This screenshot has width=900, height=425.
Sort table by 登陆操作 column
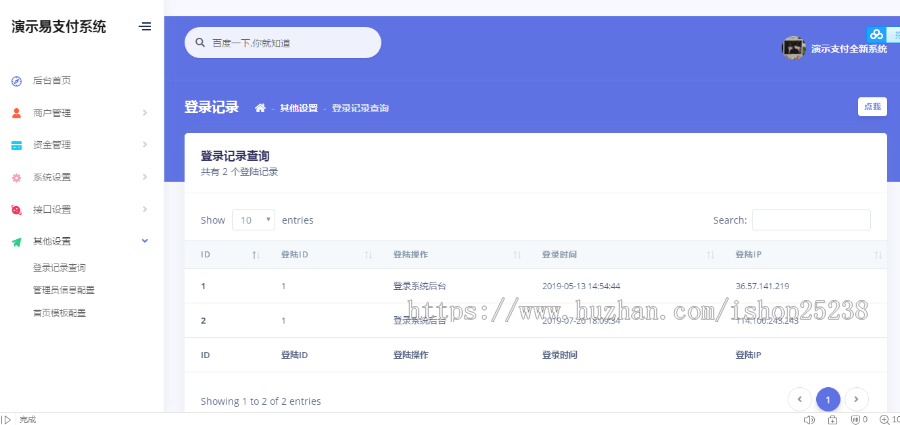coord(517,255)
